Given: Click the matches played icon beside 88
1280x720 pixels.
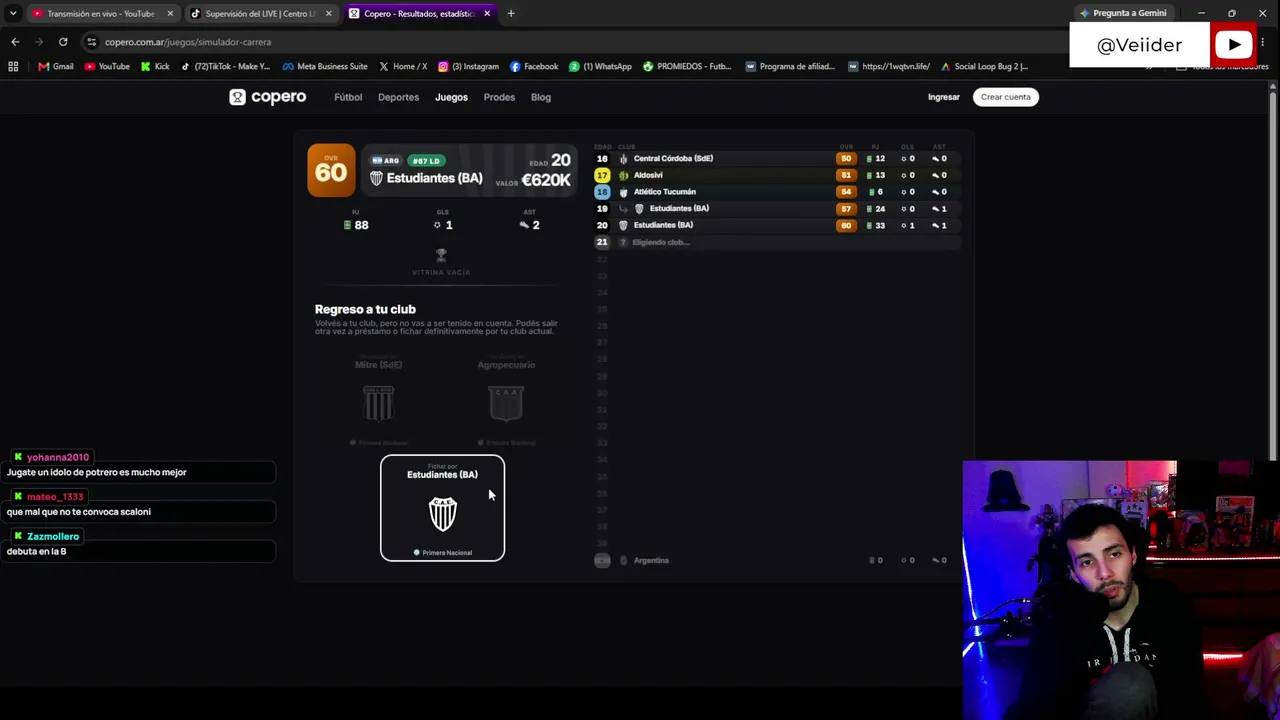Looking at the screenshot, I should (x=347, y=225).
